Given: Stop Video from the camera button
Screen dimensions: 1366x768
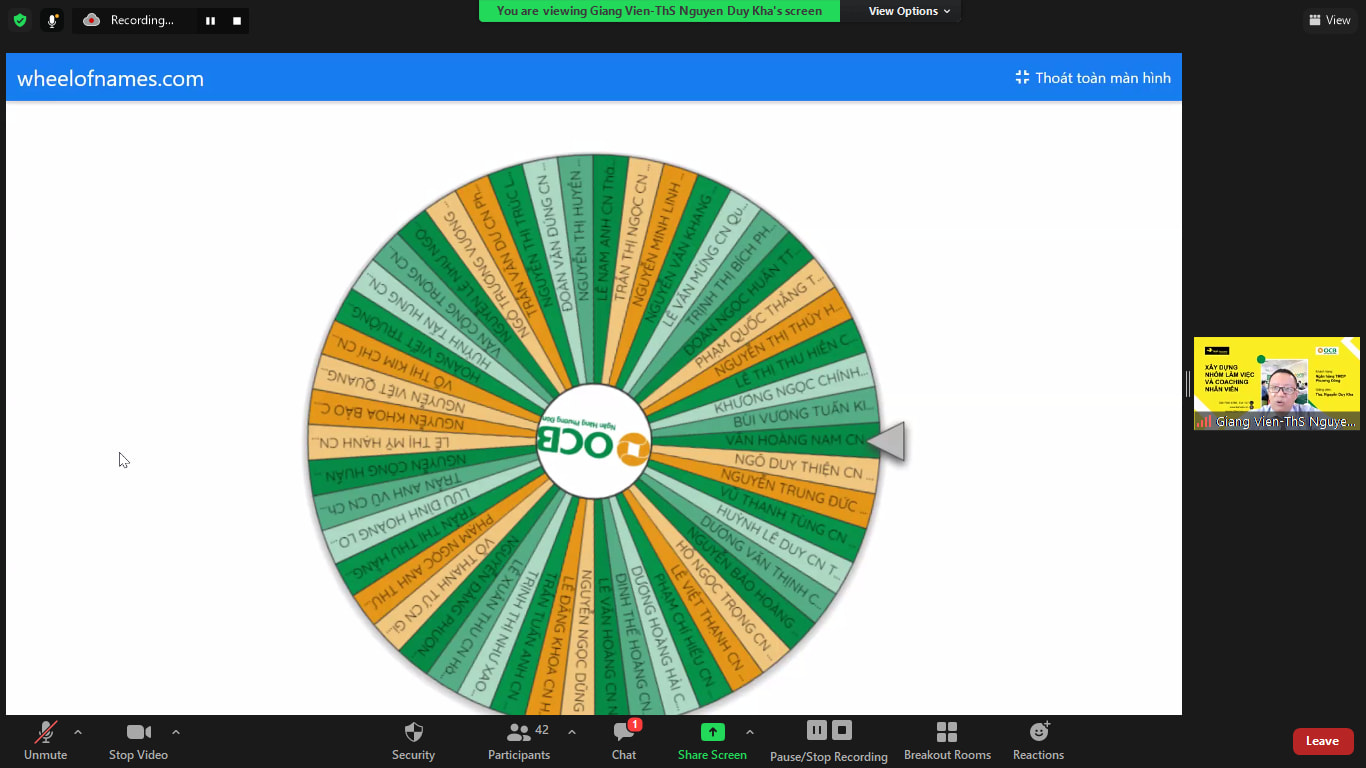Looking at the screenshot, I should point(138,741).
